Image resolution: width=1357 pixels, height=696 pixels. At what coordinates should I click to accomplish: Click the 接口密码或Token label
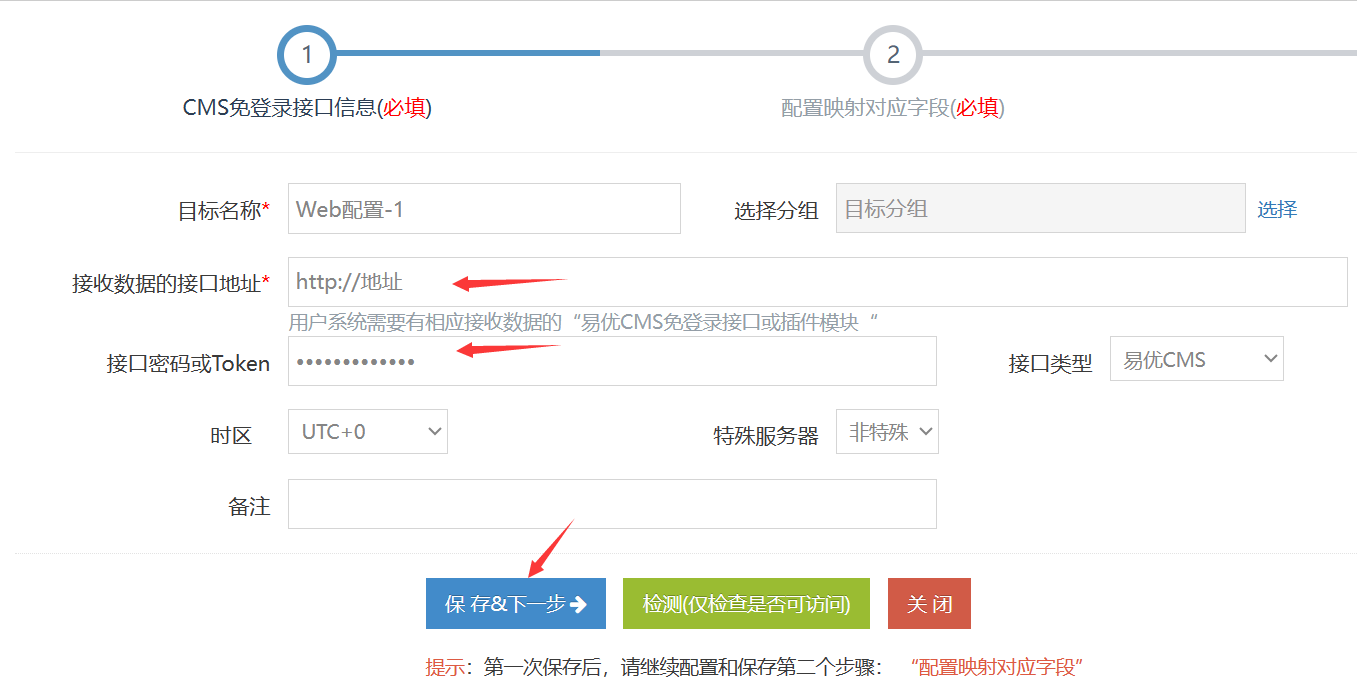tap(188, 363)
